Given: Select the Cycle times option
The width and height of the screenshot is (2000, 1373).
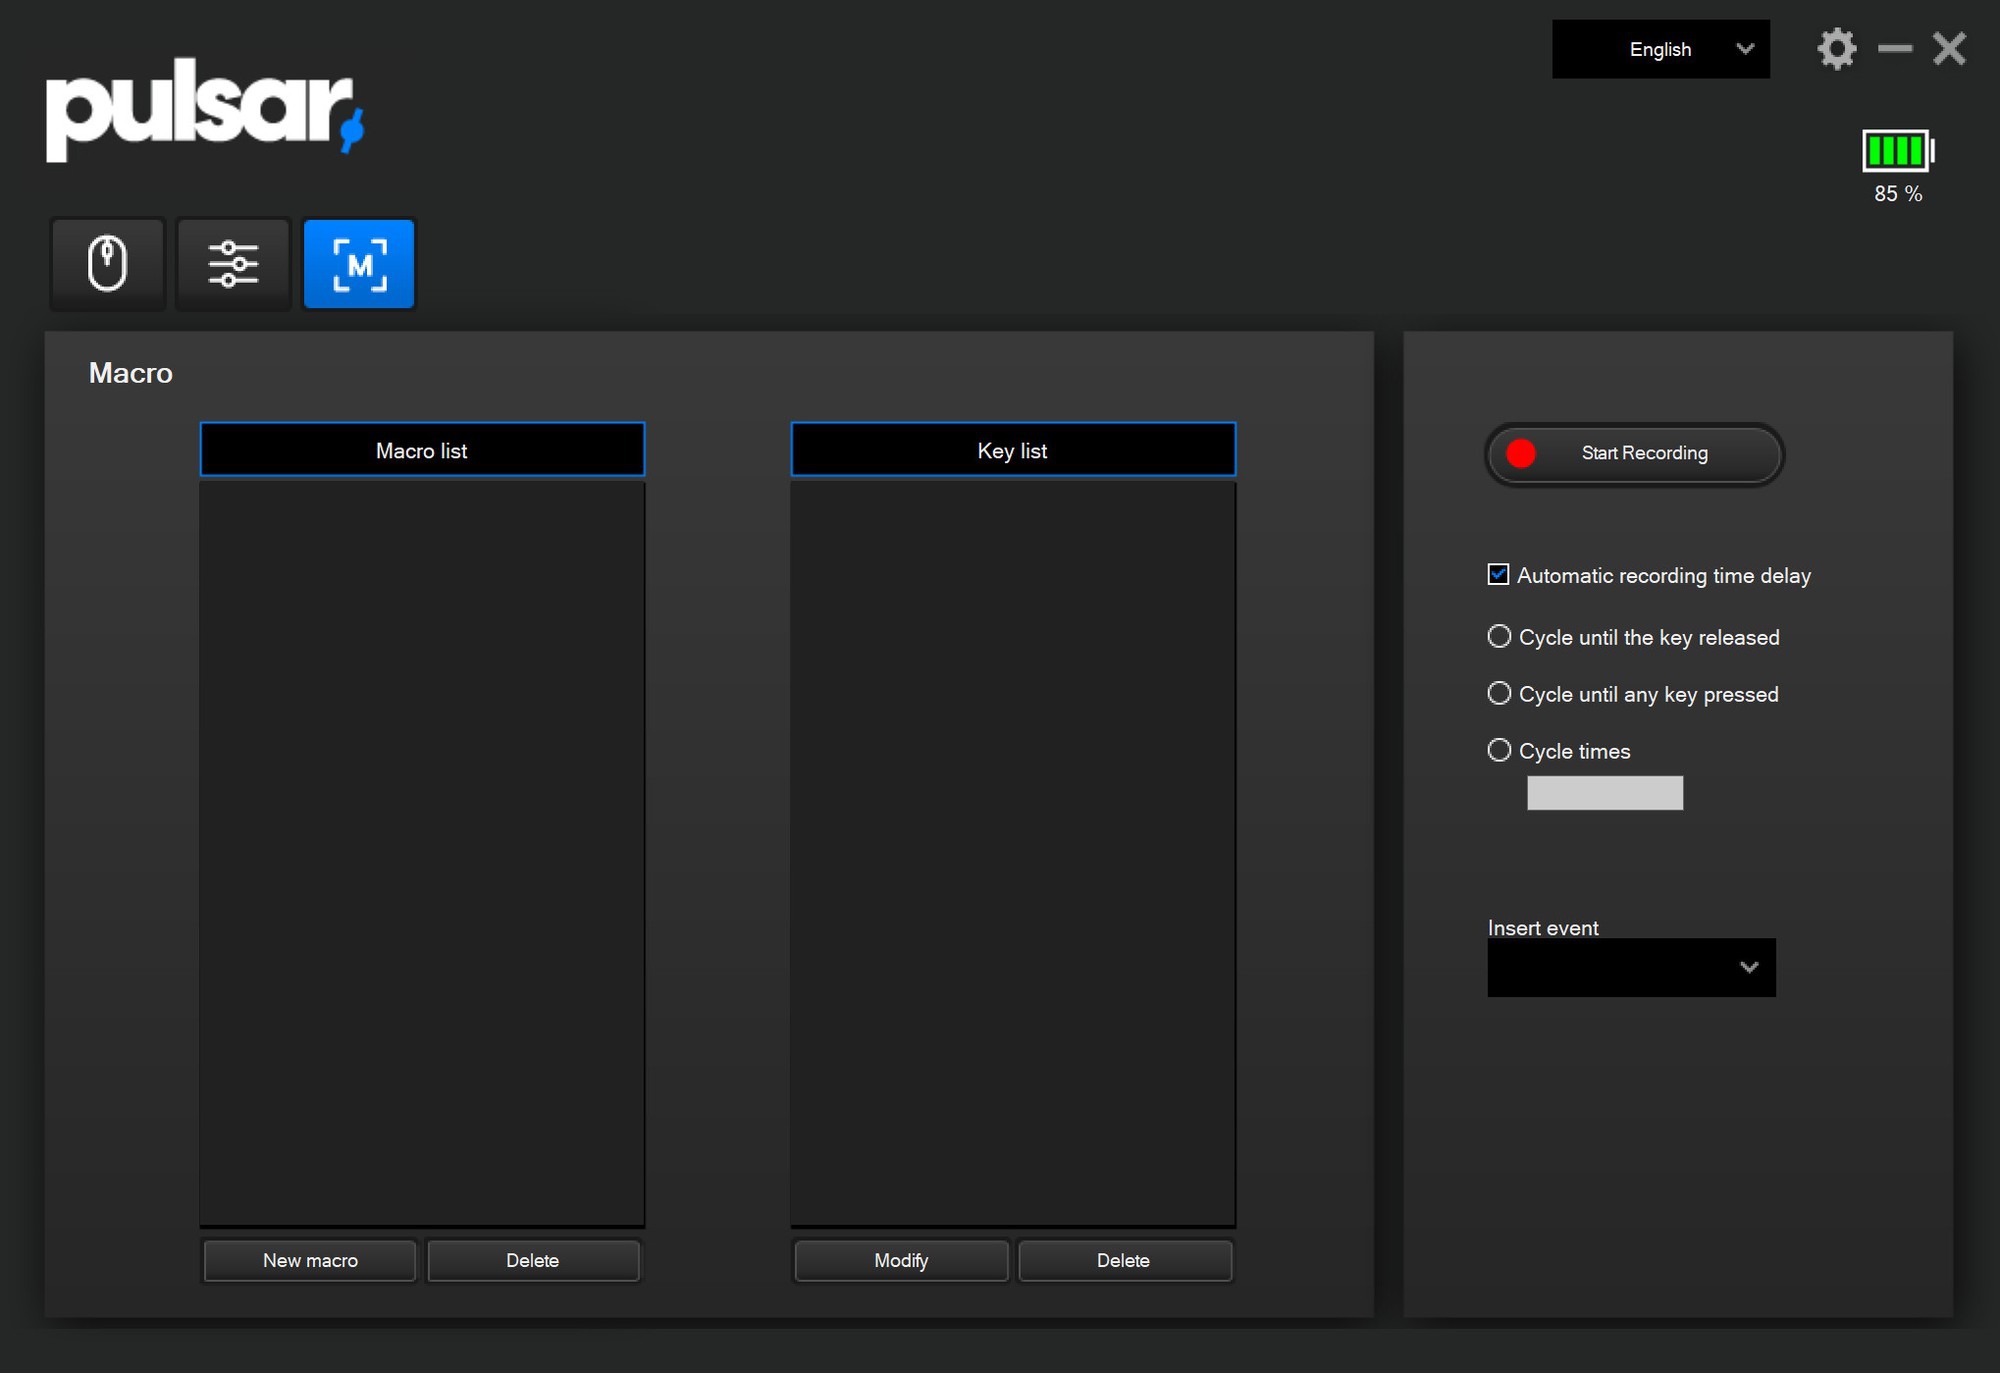Looking at the screenshot, I should click(x=1499, y=750).
